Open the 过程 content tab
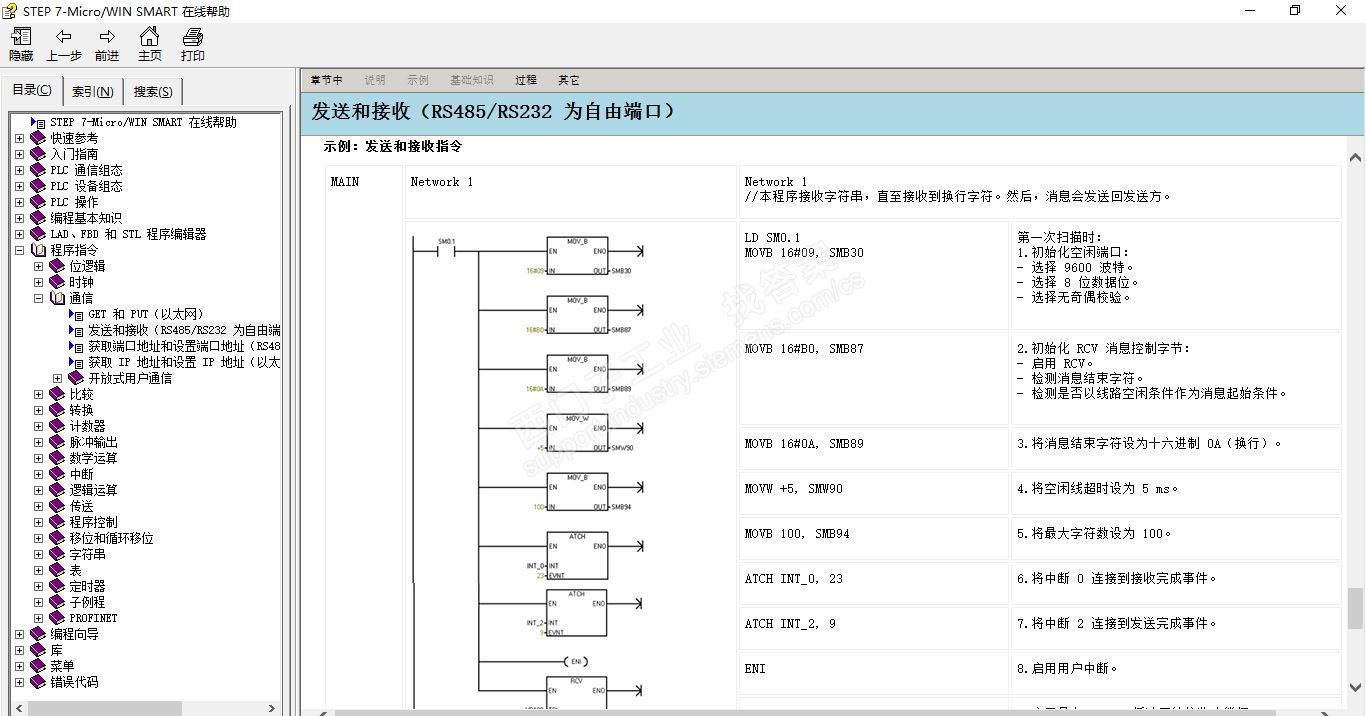 click(x=526, y=80)
